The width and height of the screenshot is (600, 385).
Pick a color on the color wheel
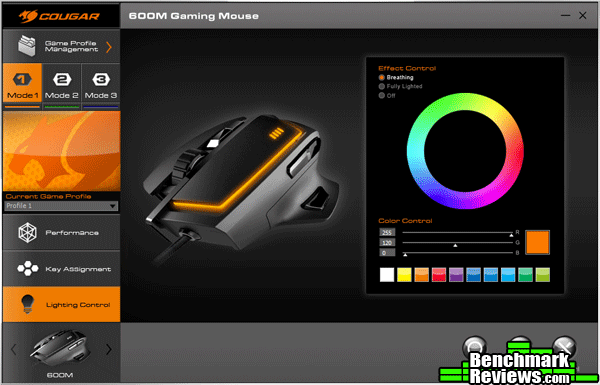[x=465, y=151]
